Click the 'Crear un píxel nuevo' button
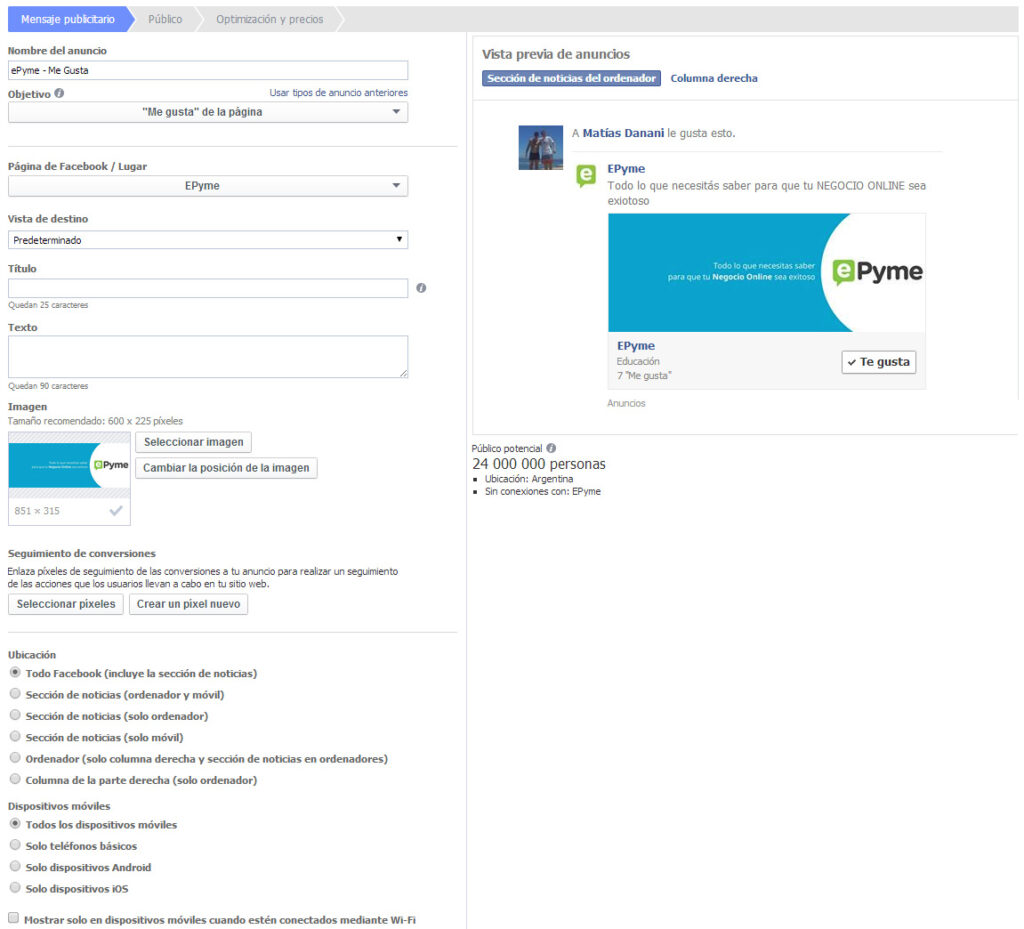Image resolution: width=1024 pixels, height=929 pixels. [x=188, y=604]
